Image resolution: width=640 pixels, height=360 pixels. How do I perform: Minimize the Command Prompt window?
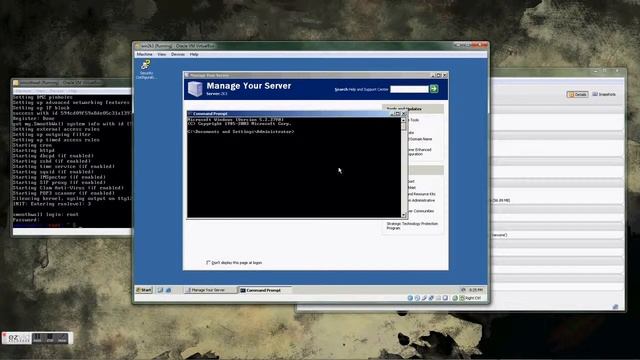click(393, 113)
